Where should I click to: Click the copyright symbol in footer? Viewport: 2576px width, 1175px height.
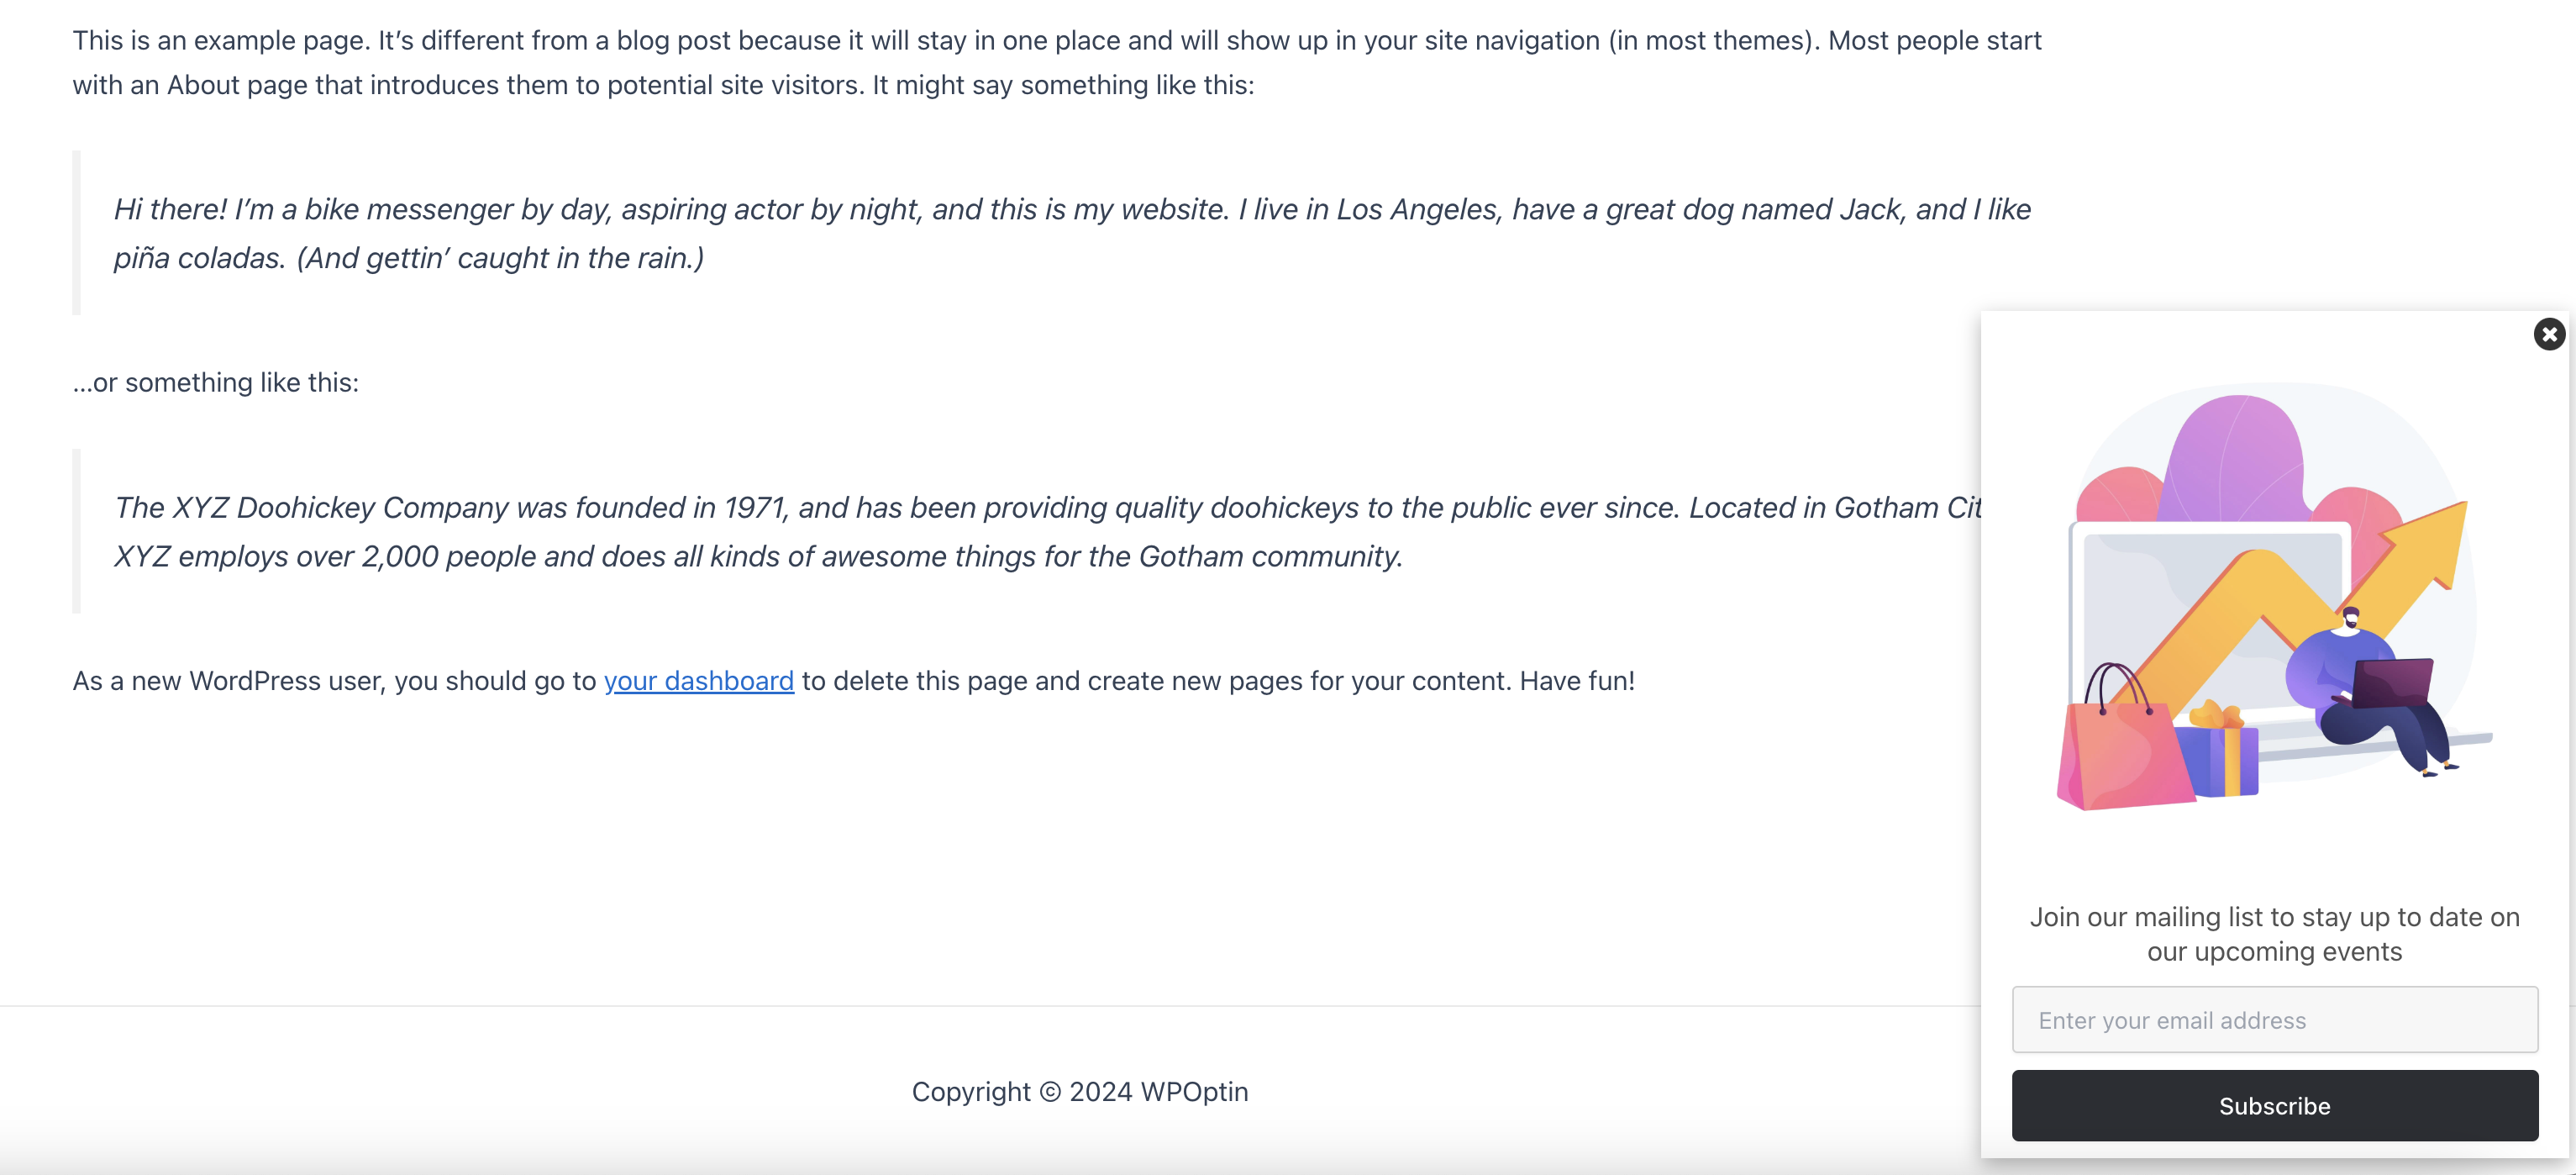click(1050, 1091)
